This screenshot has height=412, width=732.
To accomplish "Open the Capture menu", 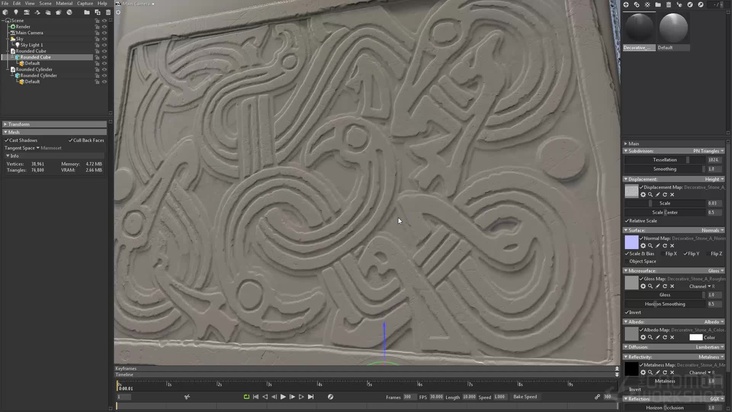I will (x=85, y=3).
